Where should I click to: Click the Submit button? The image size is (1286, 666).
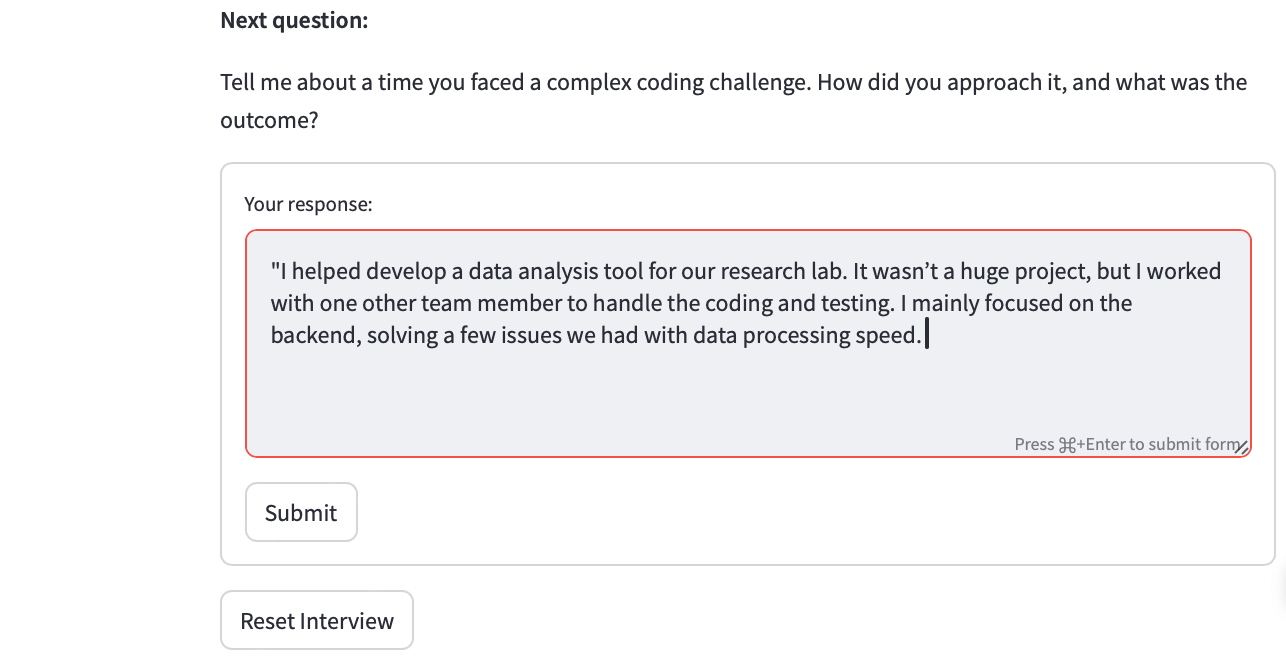[x=301, y=512]
